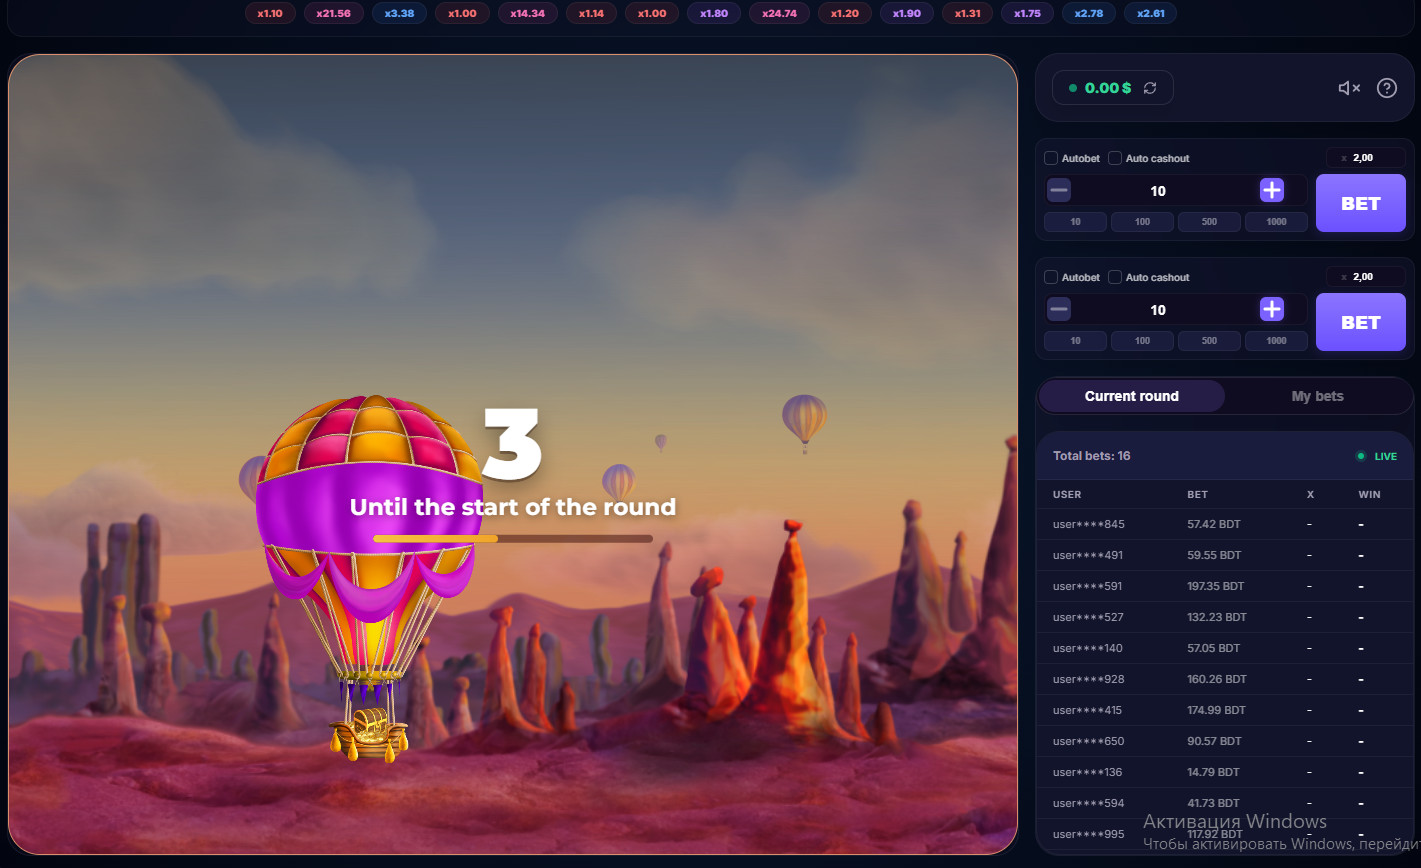Choose the 500 quick amount in first panel

pyautogui.click(x=1209, y=221)
